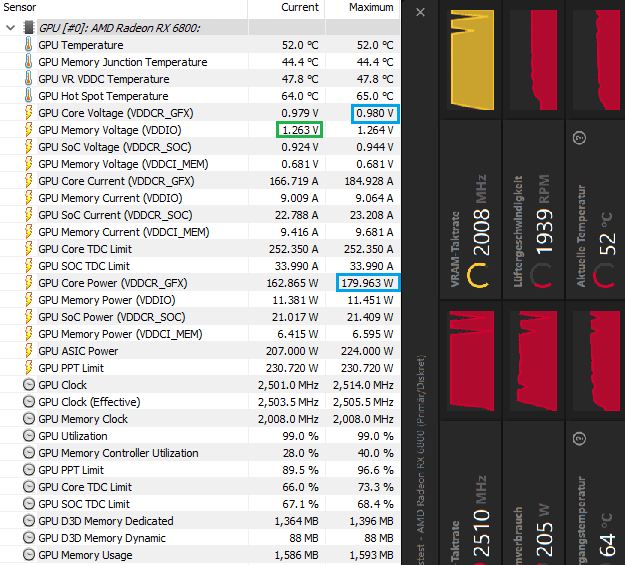Click thermometer icon next to GPU Memory Junction Temperature
Screen dimensions: 625x565
tap(28, 61)
